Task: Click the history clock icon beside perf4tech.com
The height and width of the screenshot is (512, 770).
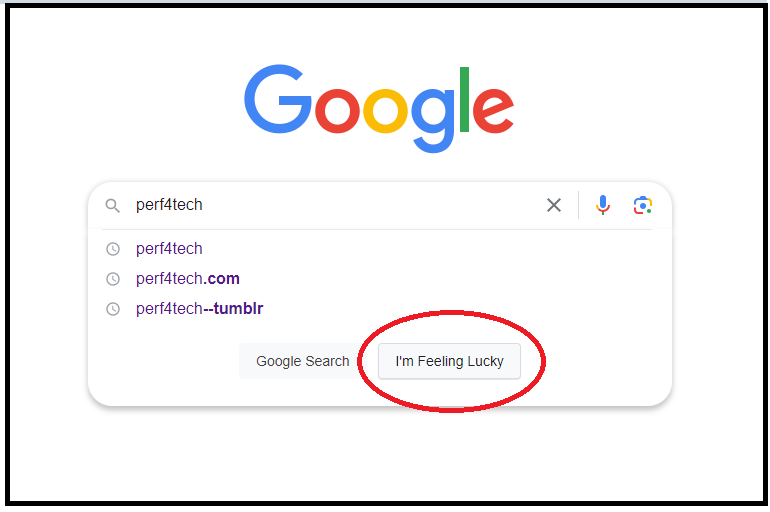Action: coord(113,279)
